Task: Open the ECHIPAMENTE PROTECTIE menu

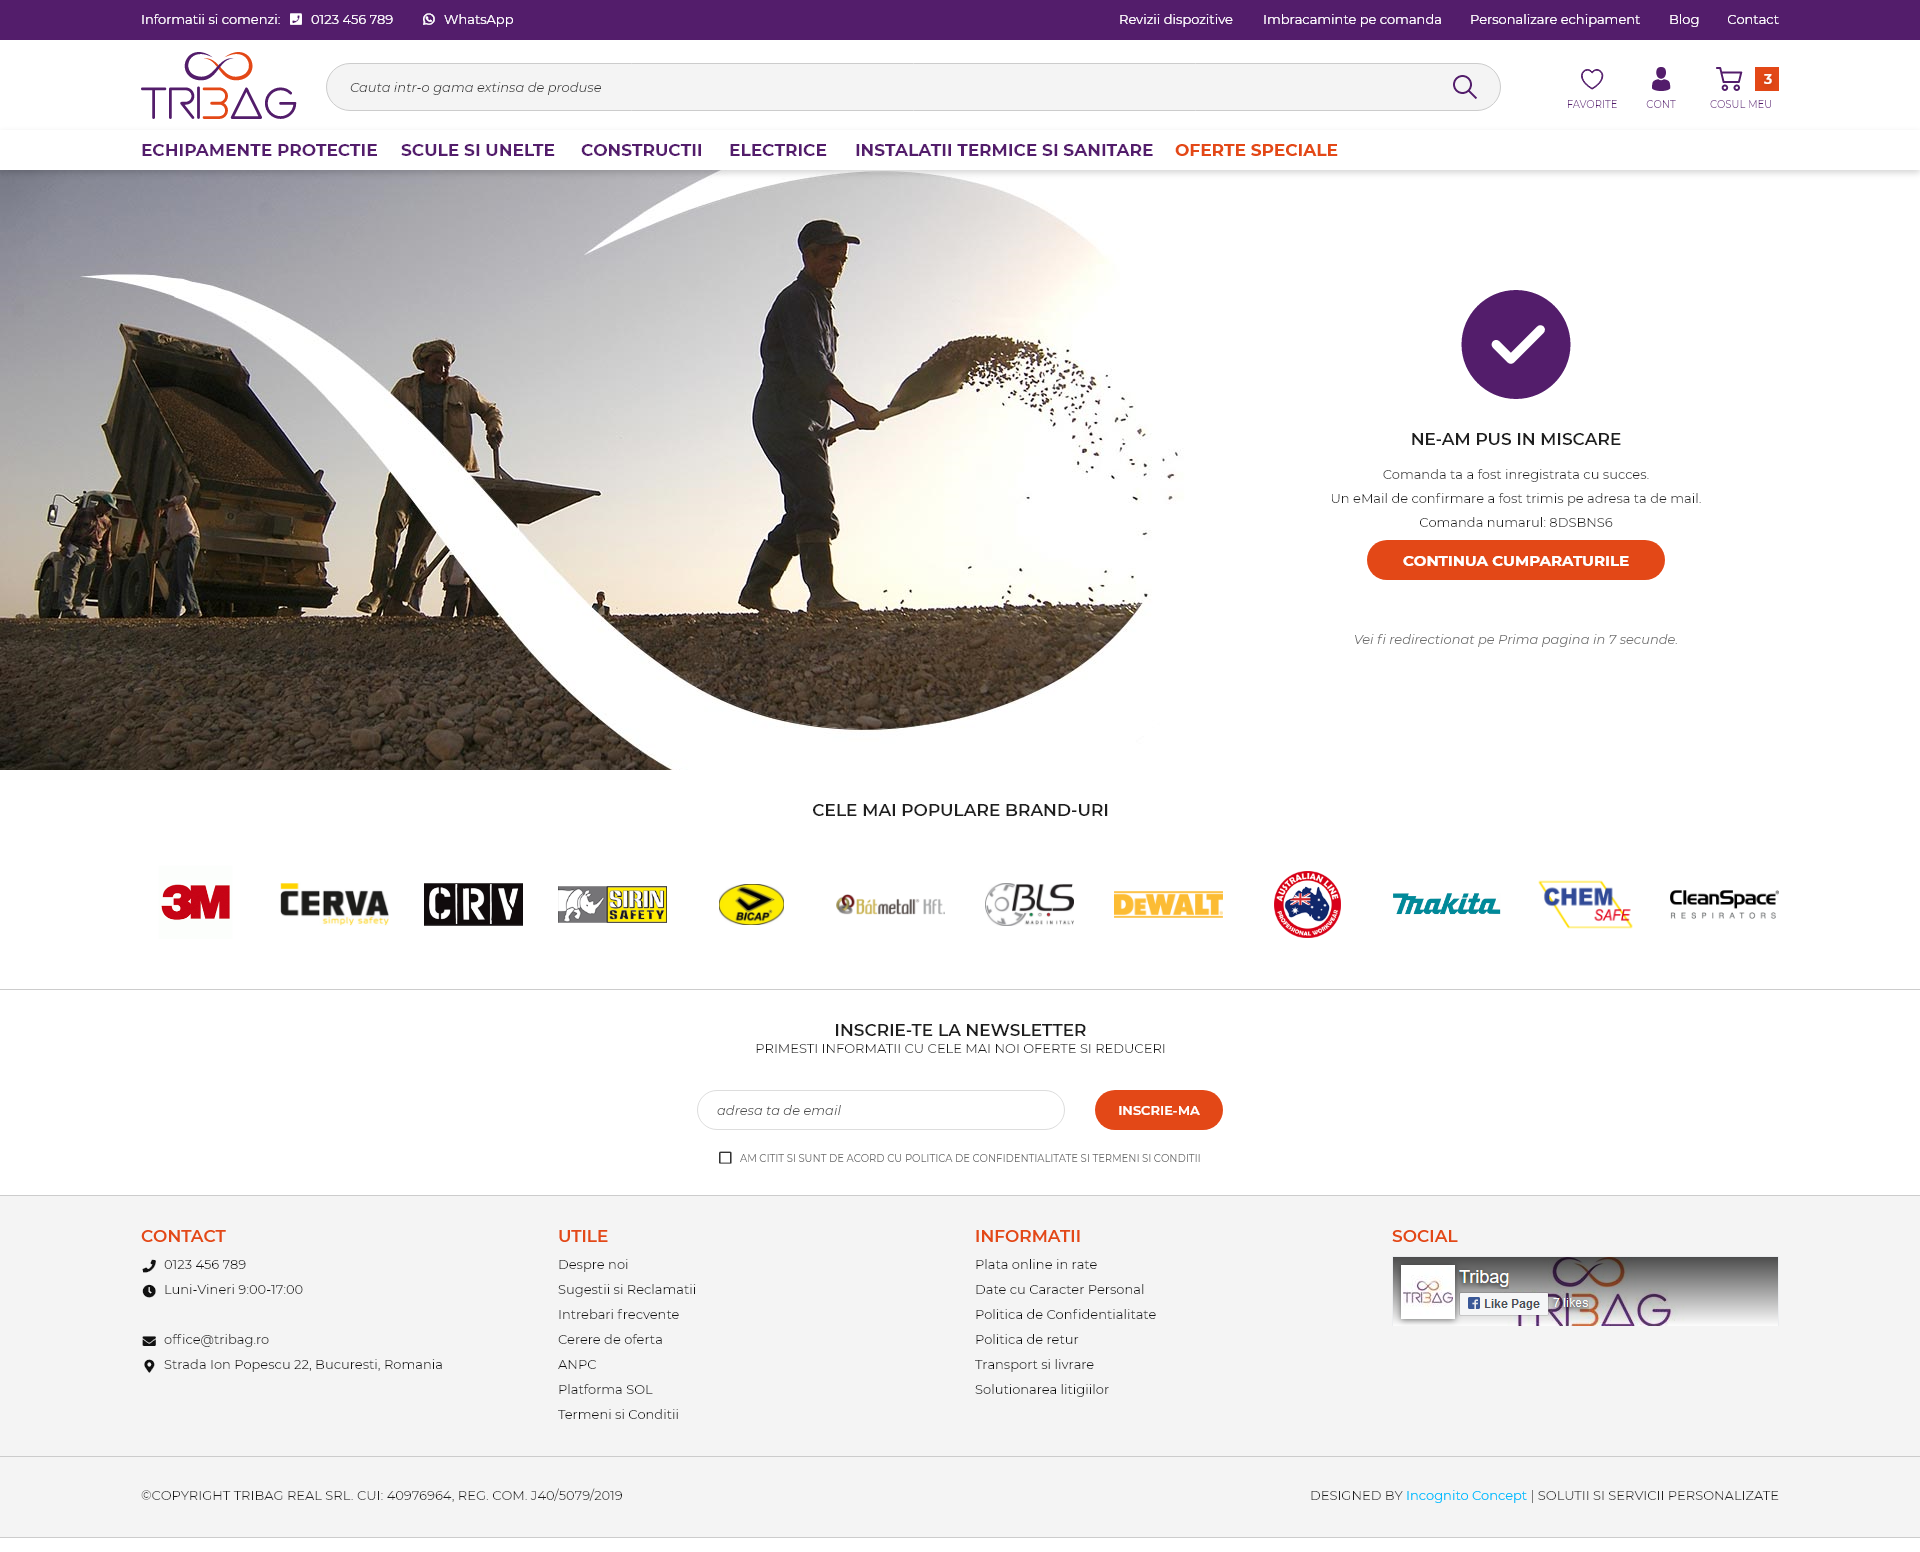Action: point(259,150)
